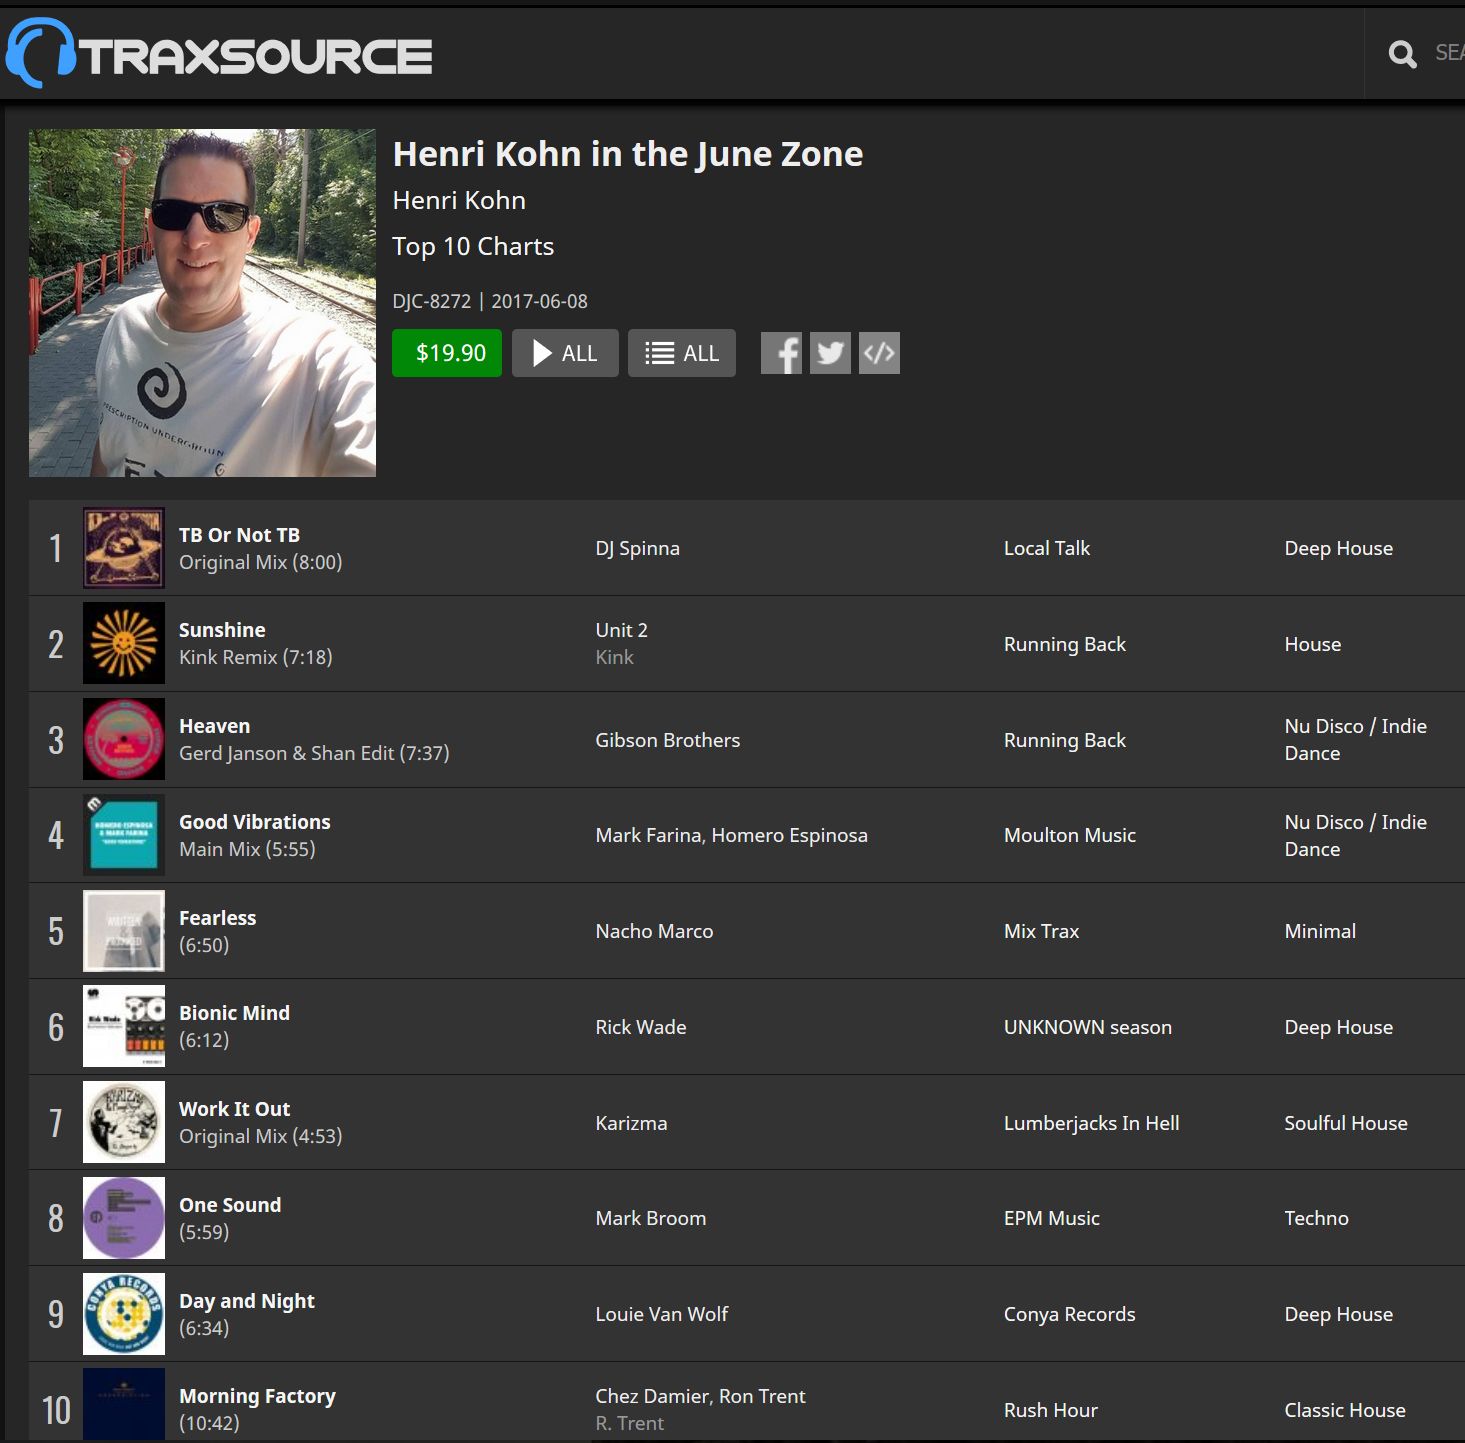Open the DJ Spinna artist link

[x=637, y=548]
